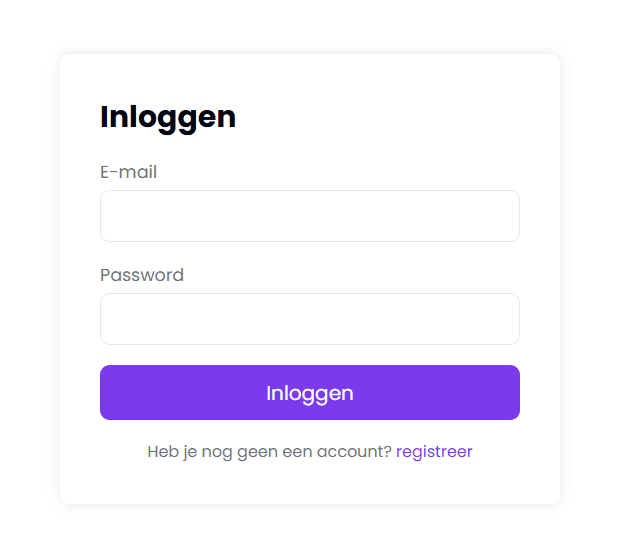Activate the input above the Inloggen button
This screenshot has width=631, height=559.
point(310,319)
